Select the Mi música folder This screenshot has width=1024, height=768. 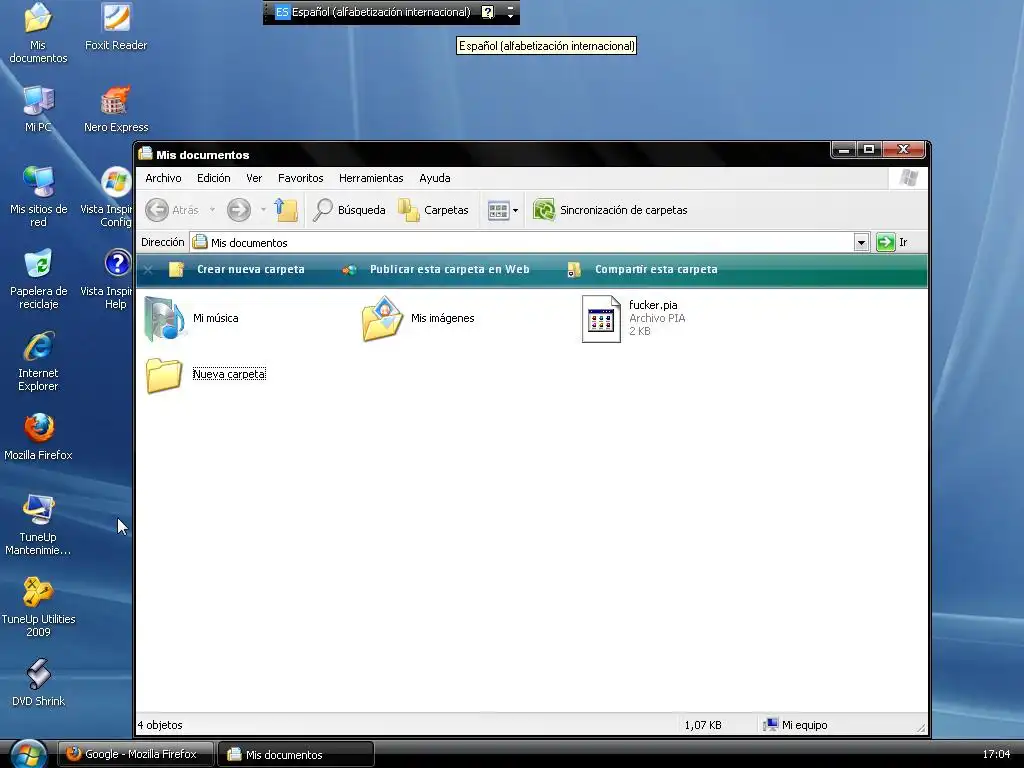191,318
